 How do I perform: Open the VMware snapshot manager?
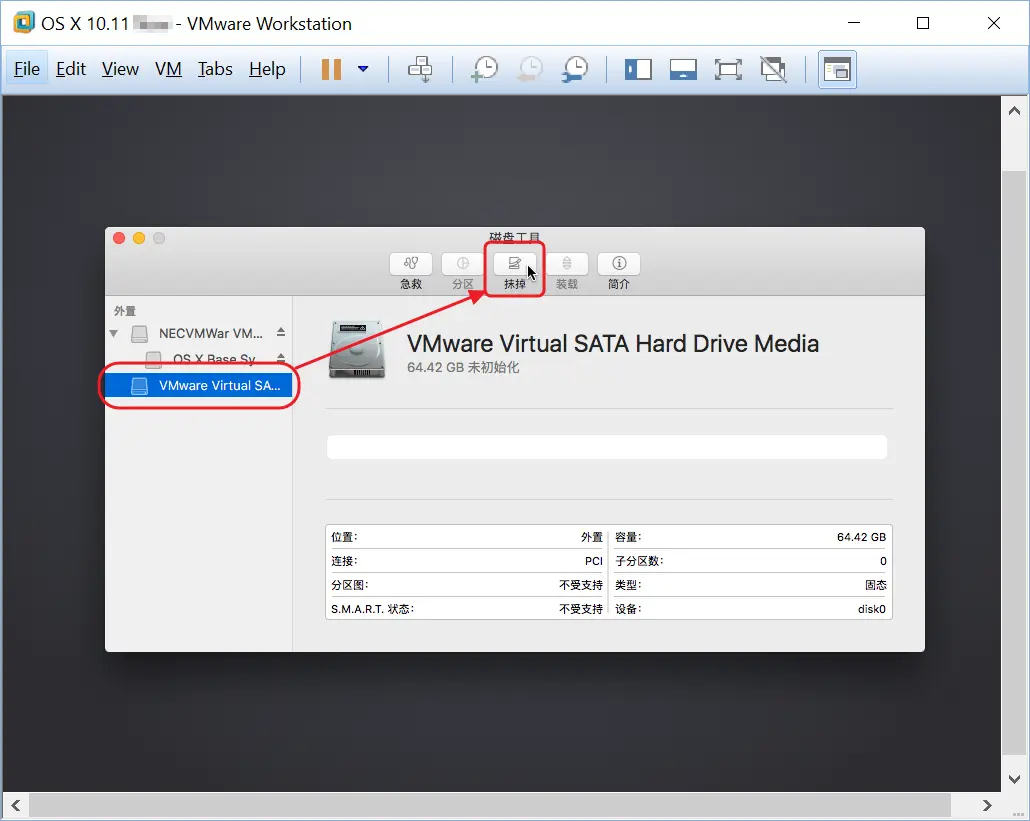coord(573,69)
